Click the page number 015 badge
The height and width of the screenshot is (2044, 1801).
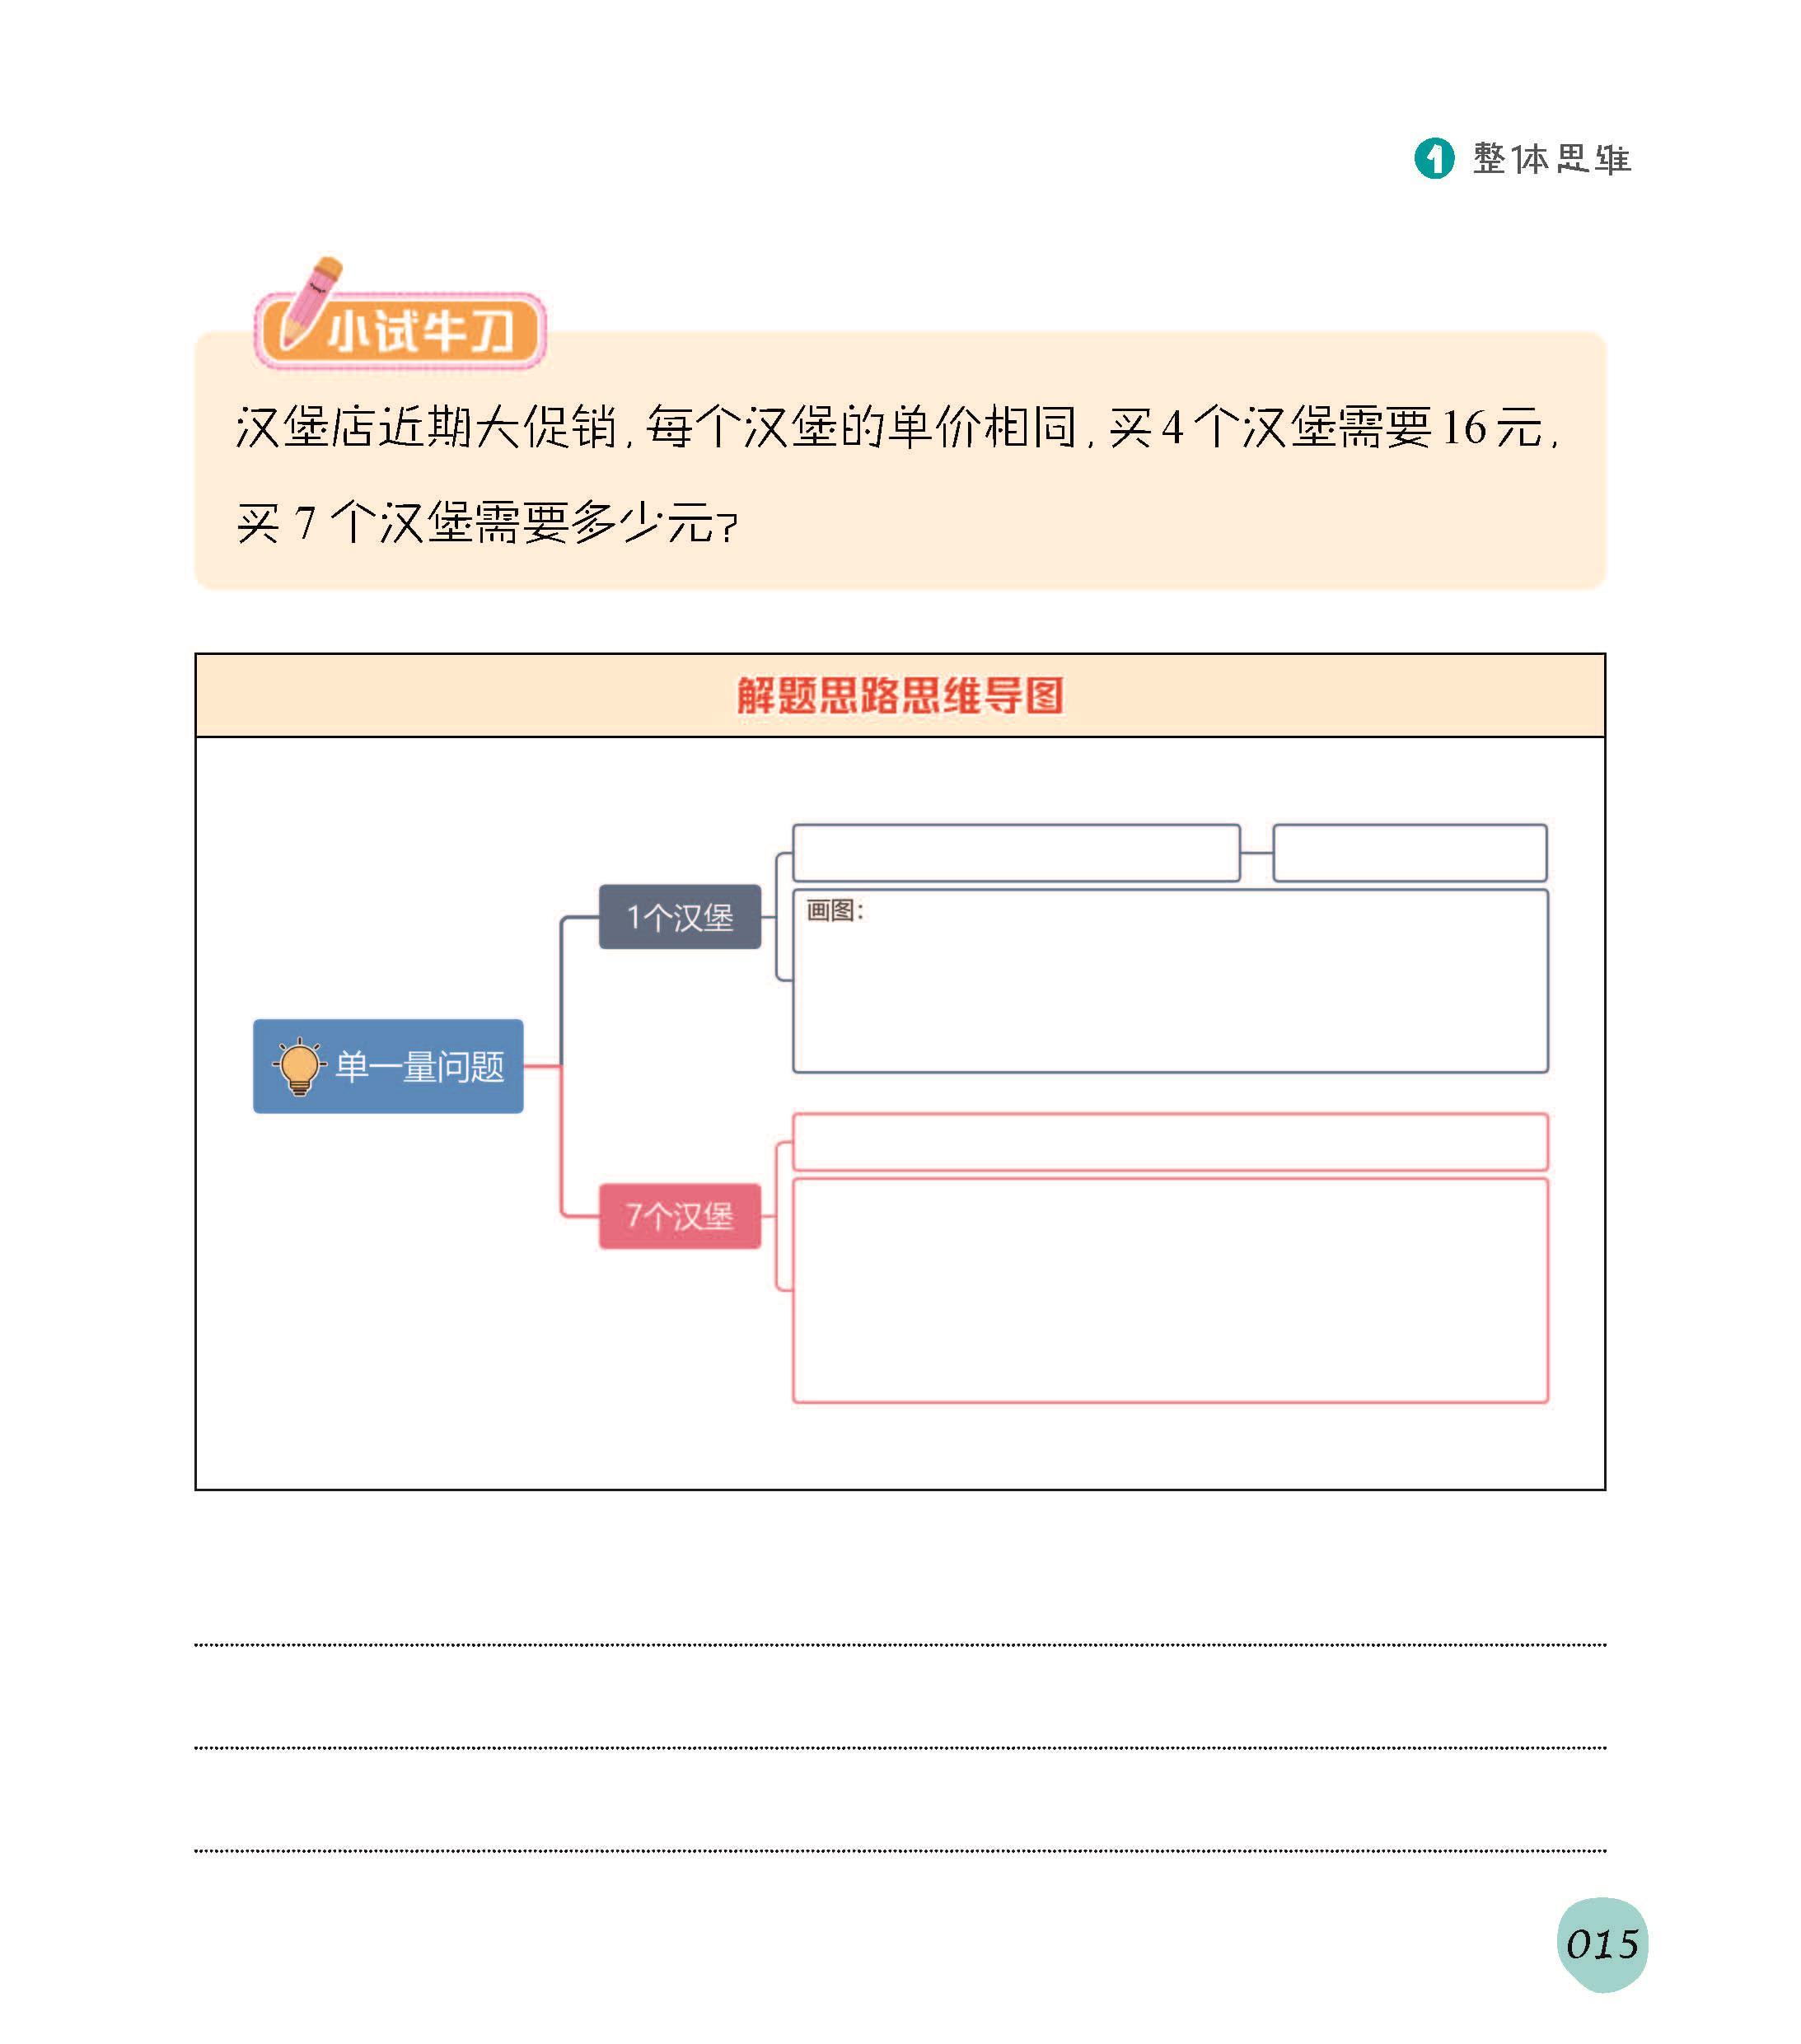click(1602, 1945)
